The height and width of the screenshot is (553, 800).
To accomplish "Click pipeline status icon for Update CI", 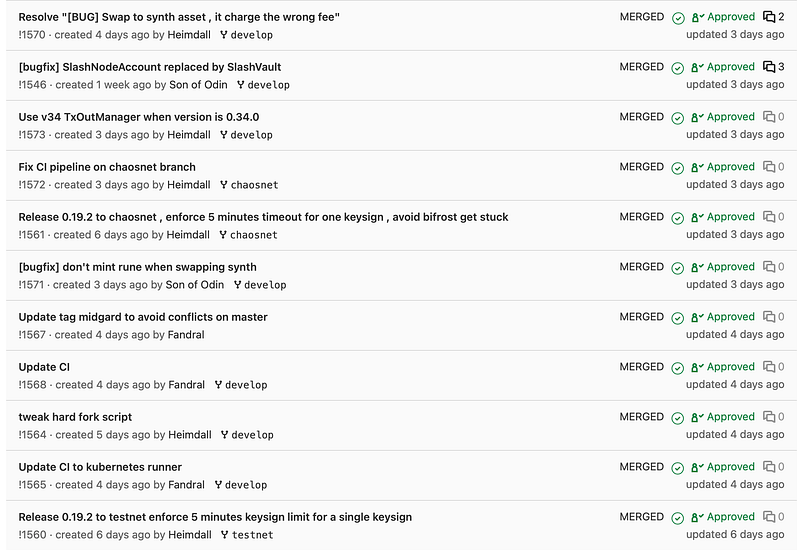I will pyautogui.click(x=678, y=368).
